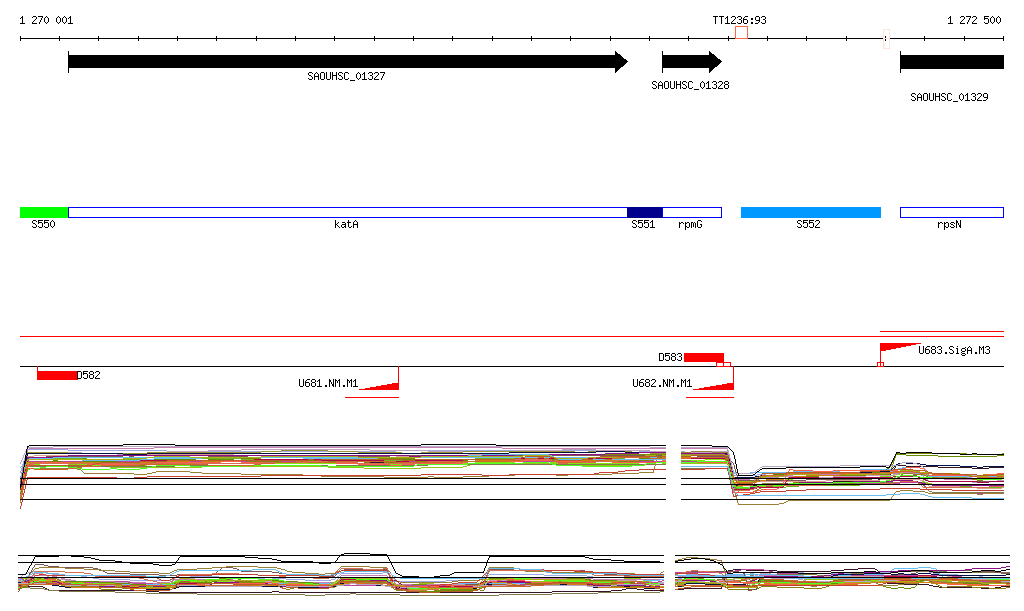1024x611 pixels.
Task: Click the U682.NM.M1 upshift triangle
Action: coord(714,386)
